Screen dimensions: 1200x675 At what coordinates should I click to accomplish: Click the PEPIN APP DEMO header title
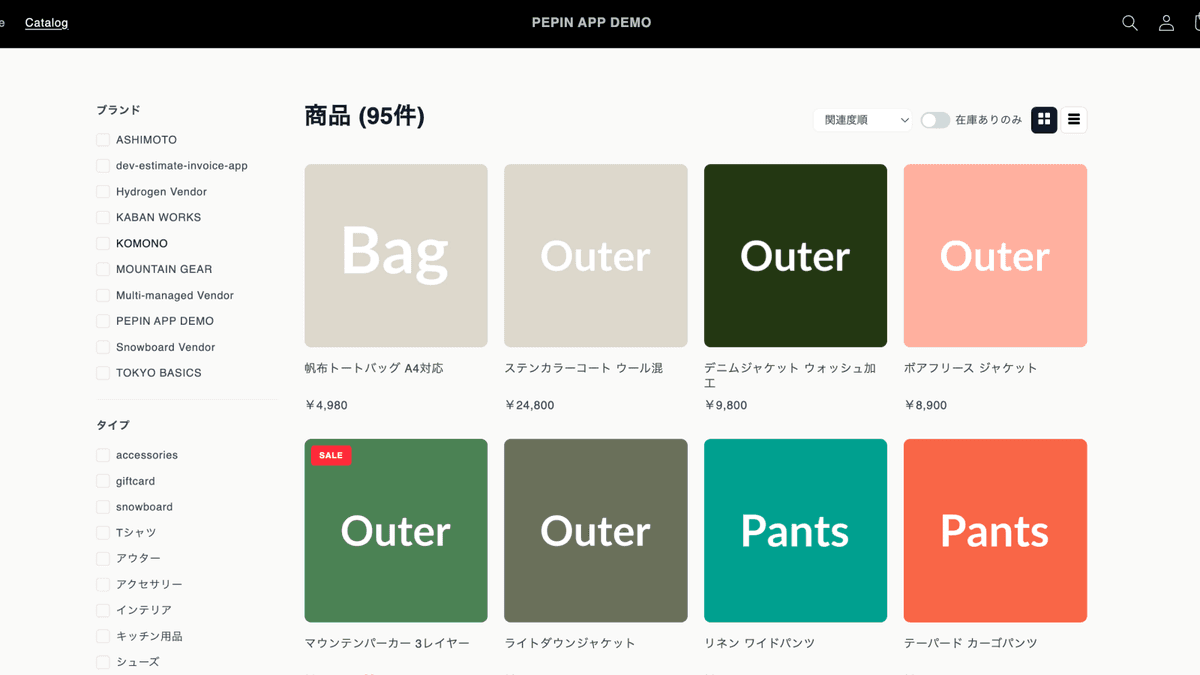(591, 22)
